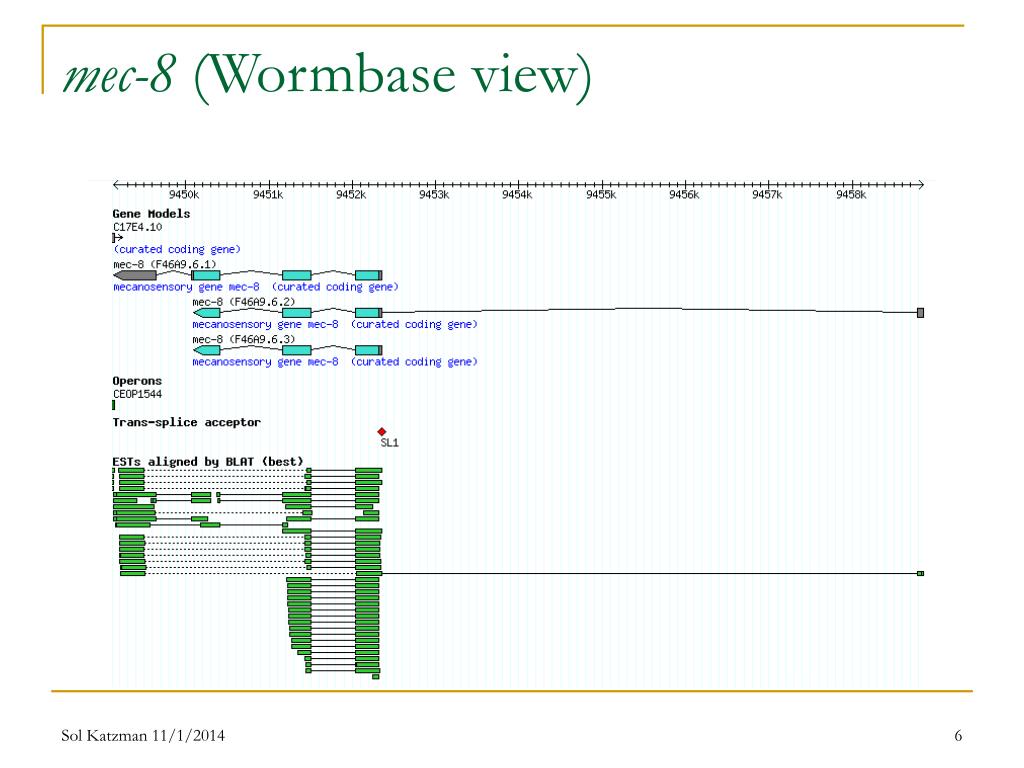This screenshot has width=1024, height=768.
Task: Click the F46A9.6.3 mecanosensory gene description
Action: coord(334,362)
